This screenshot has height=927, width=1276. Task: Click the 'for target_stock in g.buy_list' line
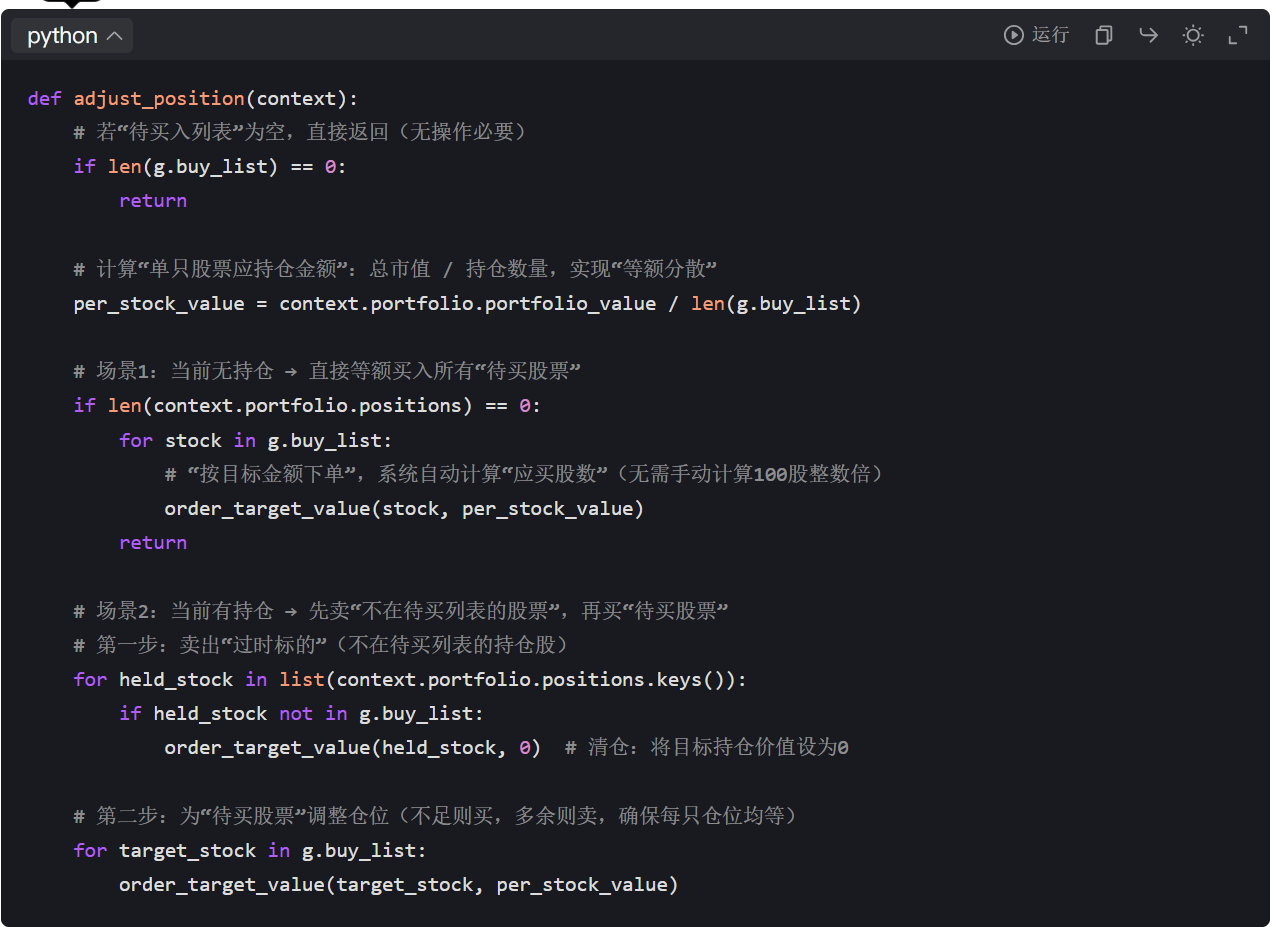point(250,850)
